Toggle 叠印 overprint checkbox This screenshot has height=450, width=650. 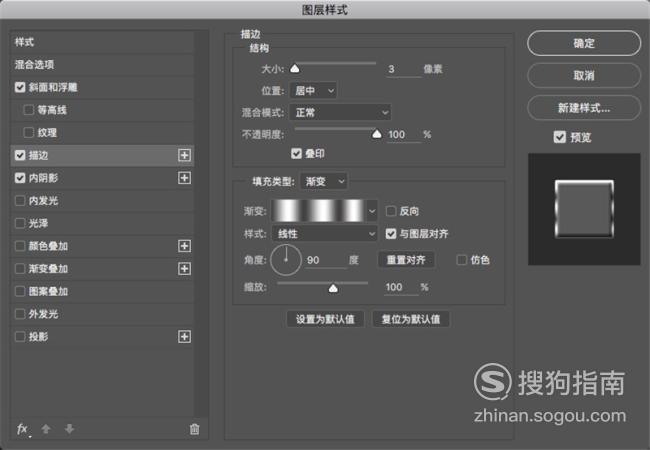296,154
